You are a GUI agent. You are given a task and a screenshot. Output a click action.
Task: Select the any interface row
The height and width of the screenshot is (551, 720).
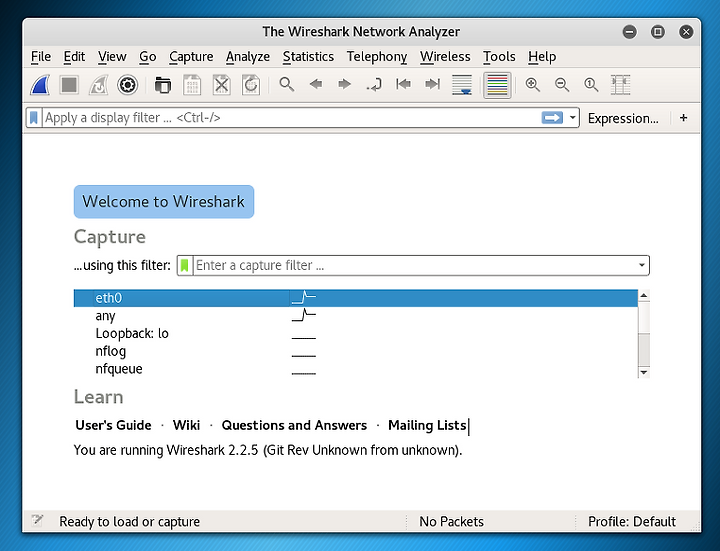pyautogui.click(x=356, y=316)
